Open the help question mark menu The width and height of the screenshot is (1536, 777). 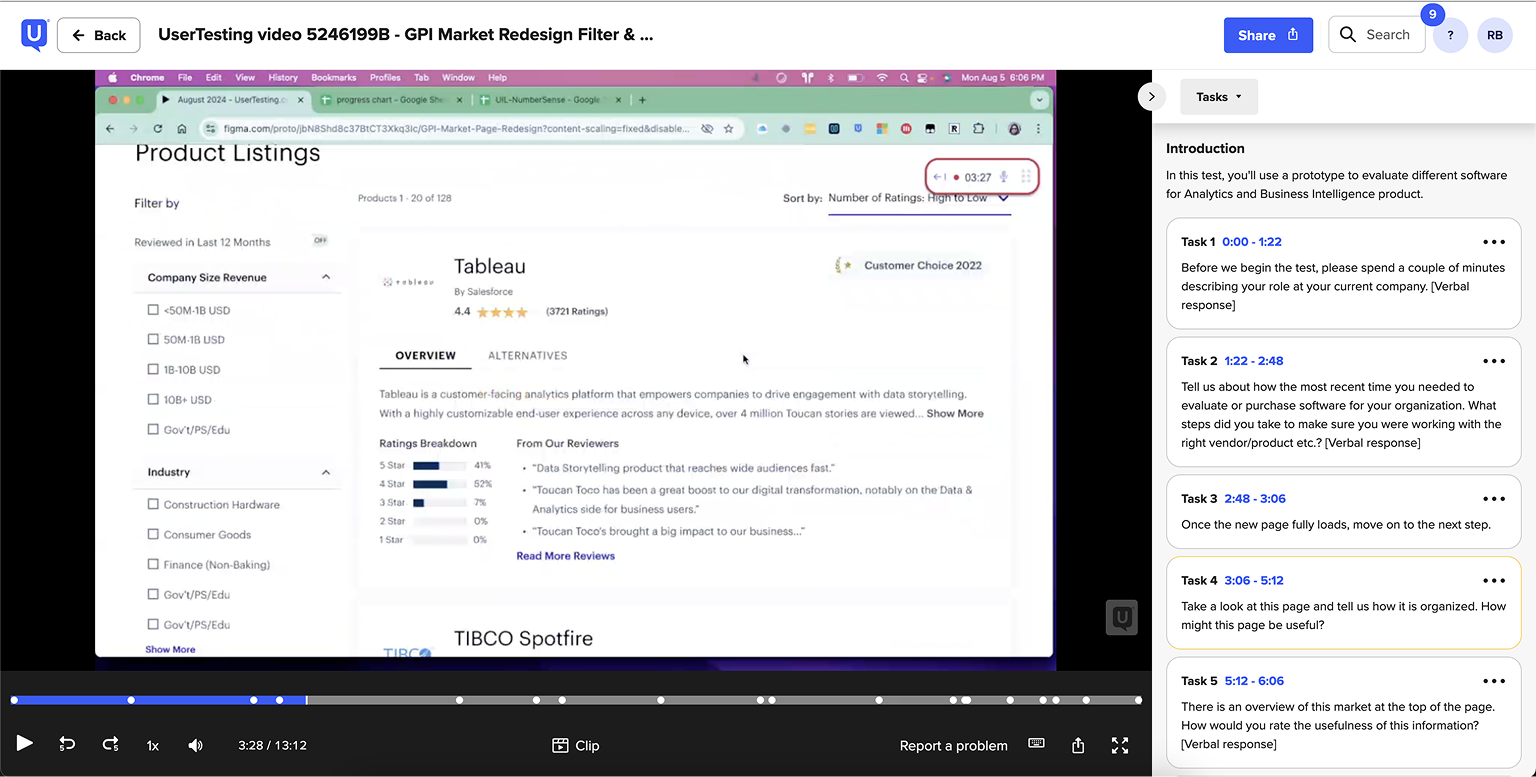coord(1450,35)
